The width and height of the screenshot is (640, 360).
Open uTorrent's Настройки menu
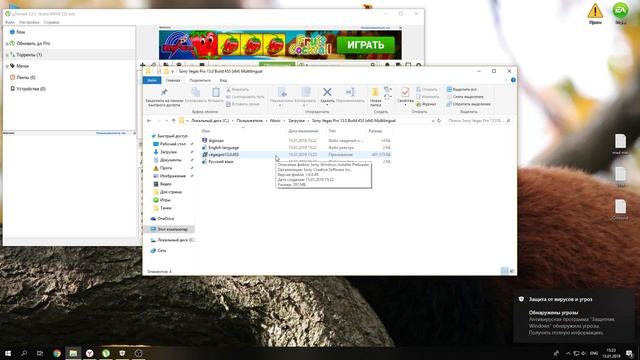click(29, 22)
